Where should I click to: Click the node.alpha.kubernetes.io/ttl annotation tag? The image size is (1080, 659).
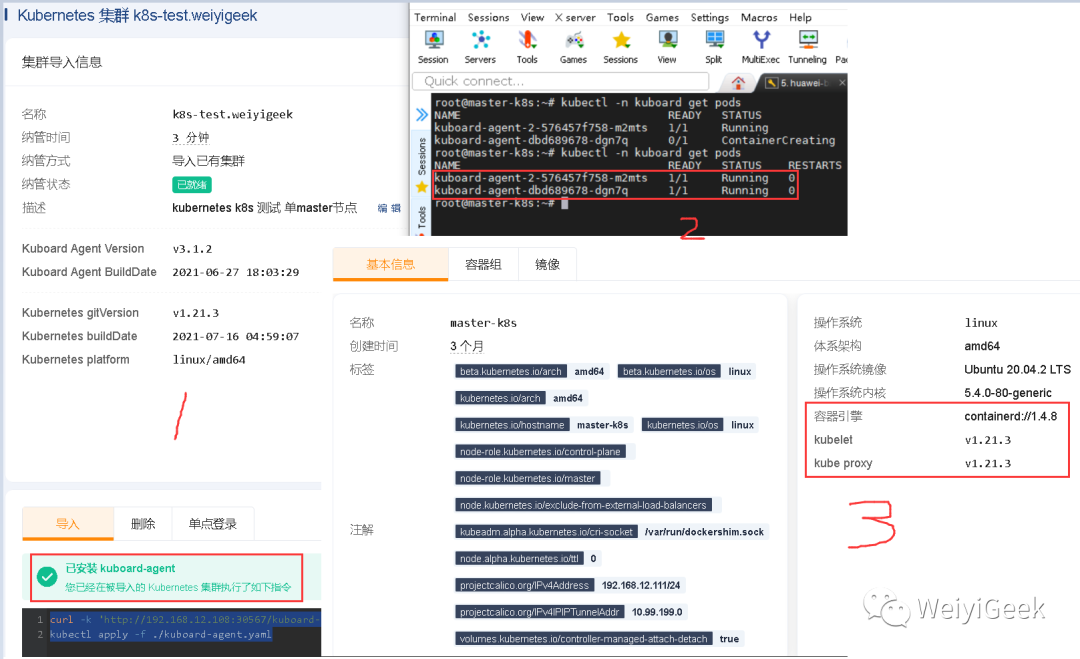point(519,558)
